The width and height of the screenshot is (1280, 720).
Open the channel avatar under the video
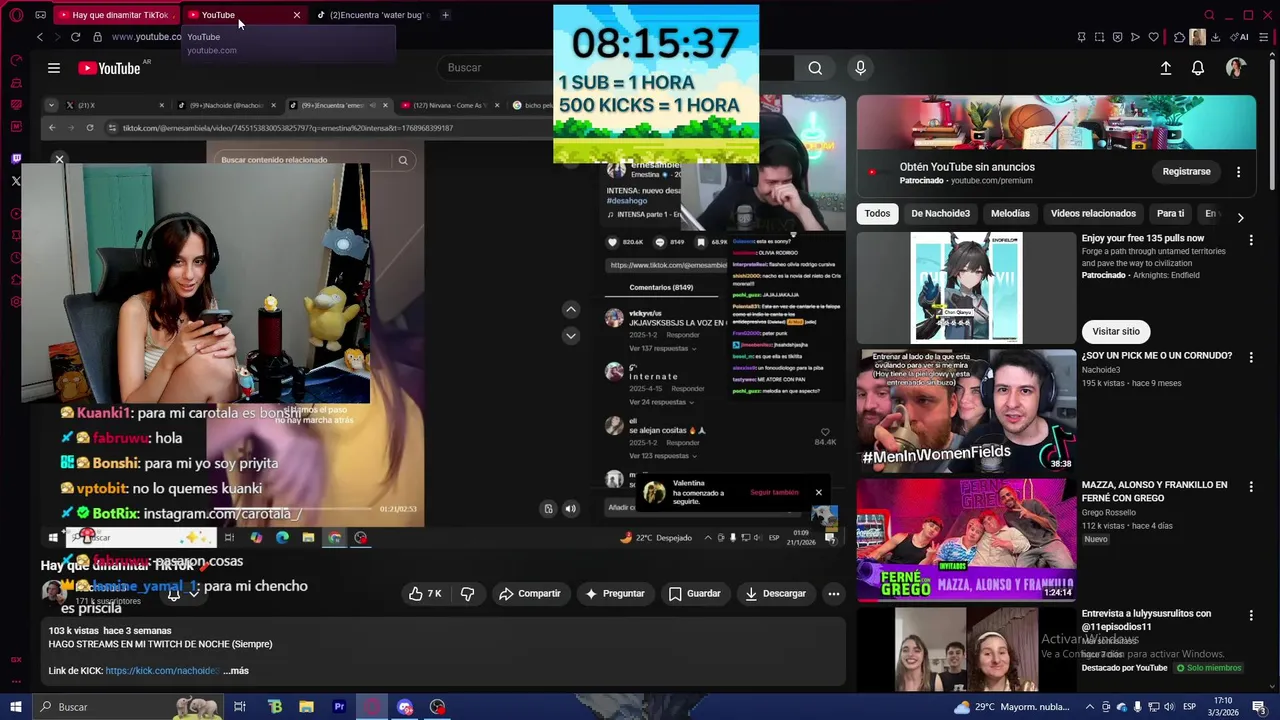pyautogui.click(x=54, y=593)
